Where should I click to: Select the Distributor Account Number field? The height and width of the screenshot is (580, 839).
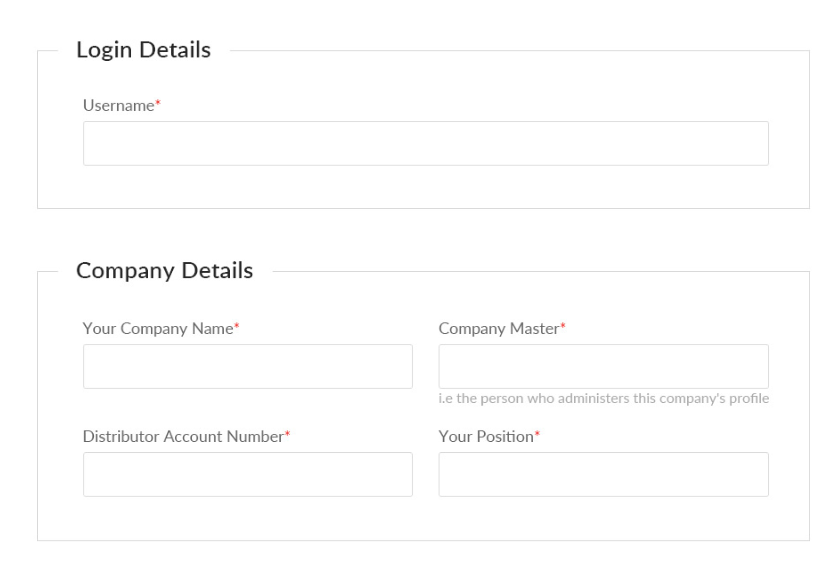coord(247,474)
